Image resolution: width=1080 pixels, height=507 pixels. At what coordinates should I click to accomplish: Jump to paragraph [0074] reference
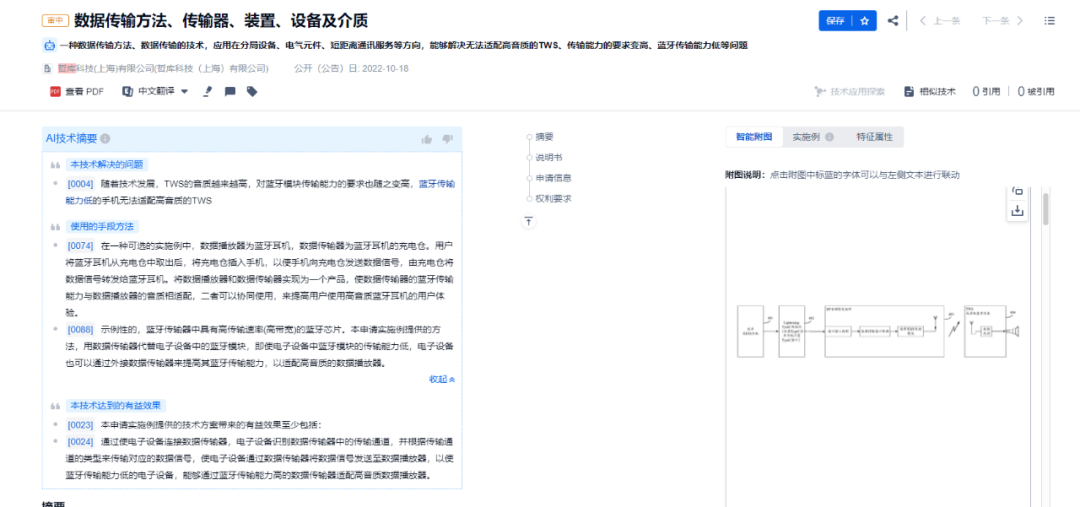click(80, 245)
